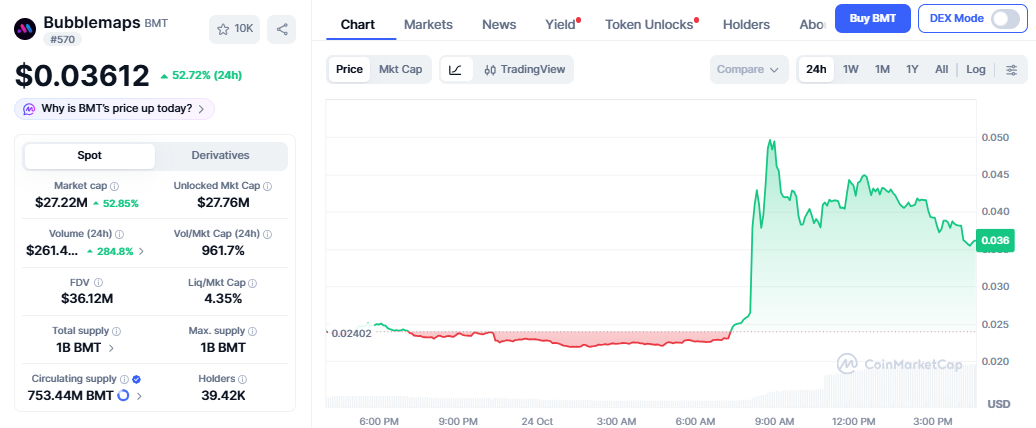Click the 284.8% volume change value
Image resolution: width=1036 pixels, height=428 pixels.
tap(110, 251)
